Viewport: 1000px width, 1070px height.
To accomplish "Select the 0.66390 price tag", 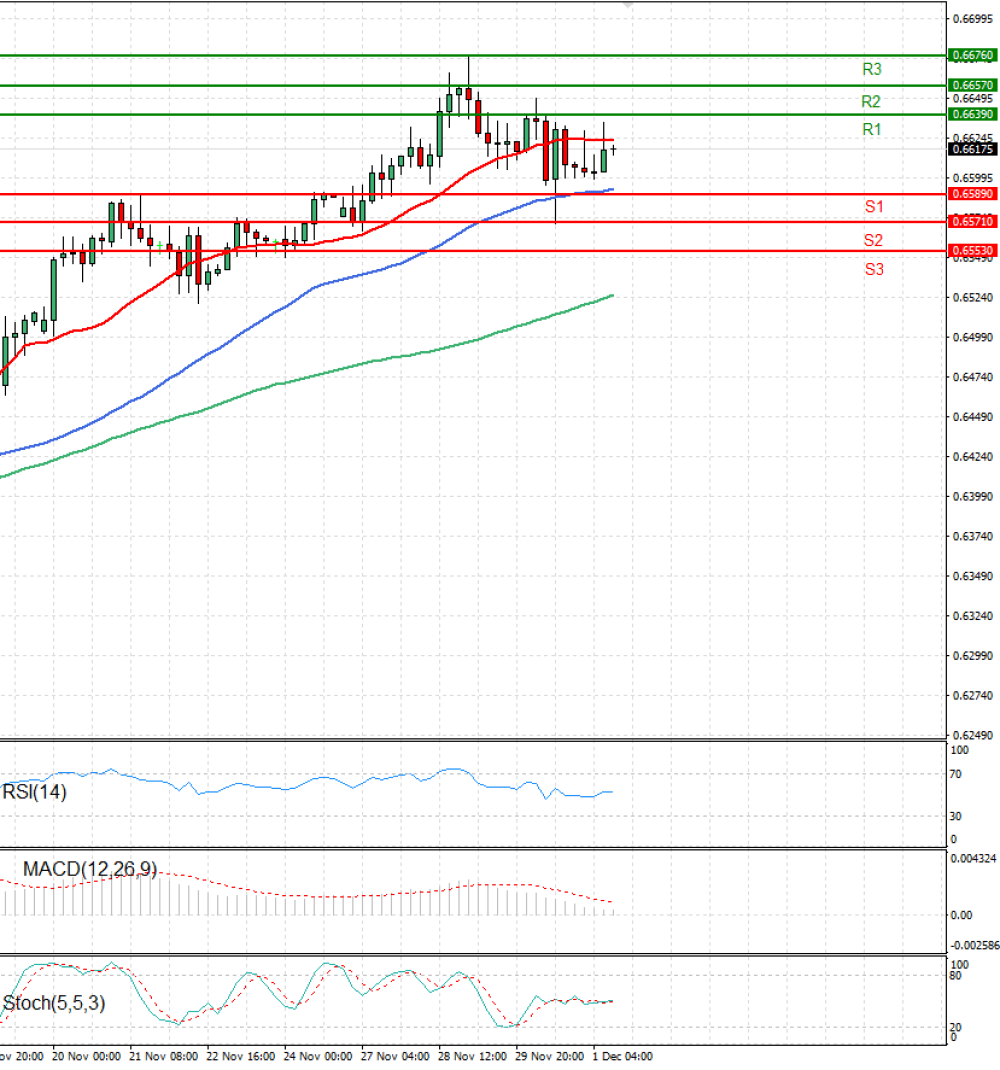I will click(x=973, y=114).
